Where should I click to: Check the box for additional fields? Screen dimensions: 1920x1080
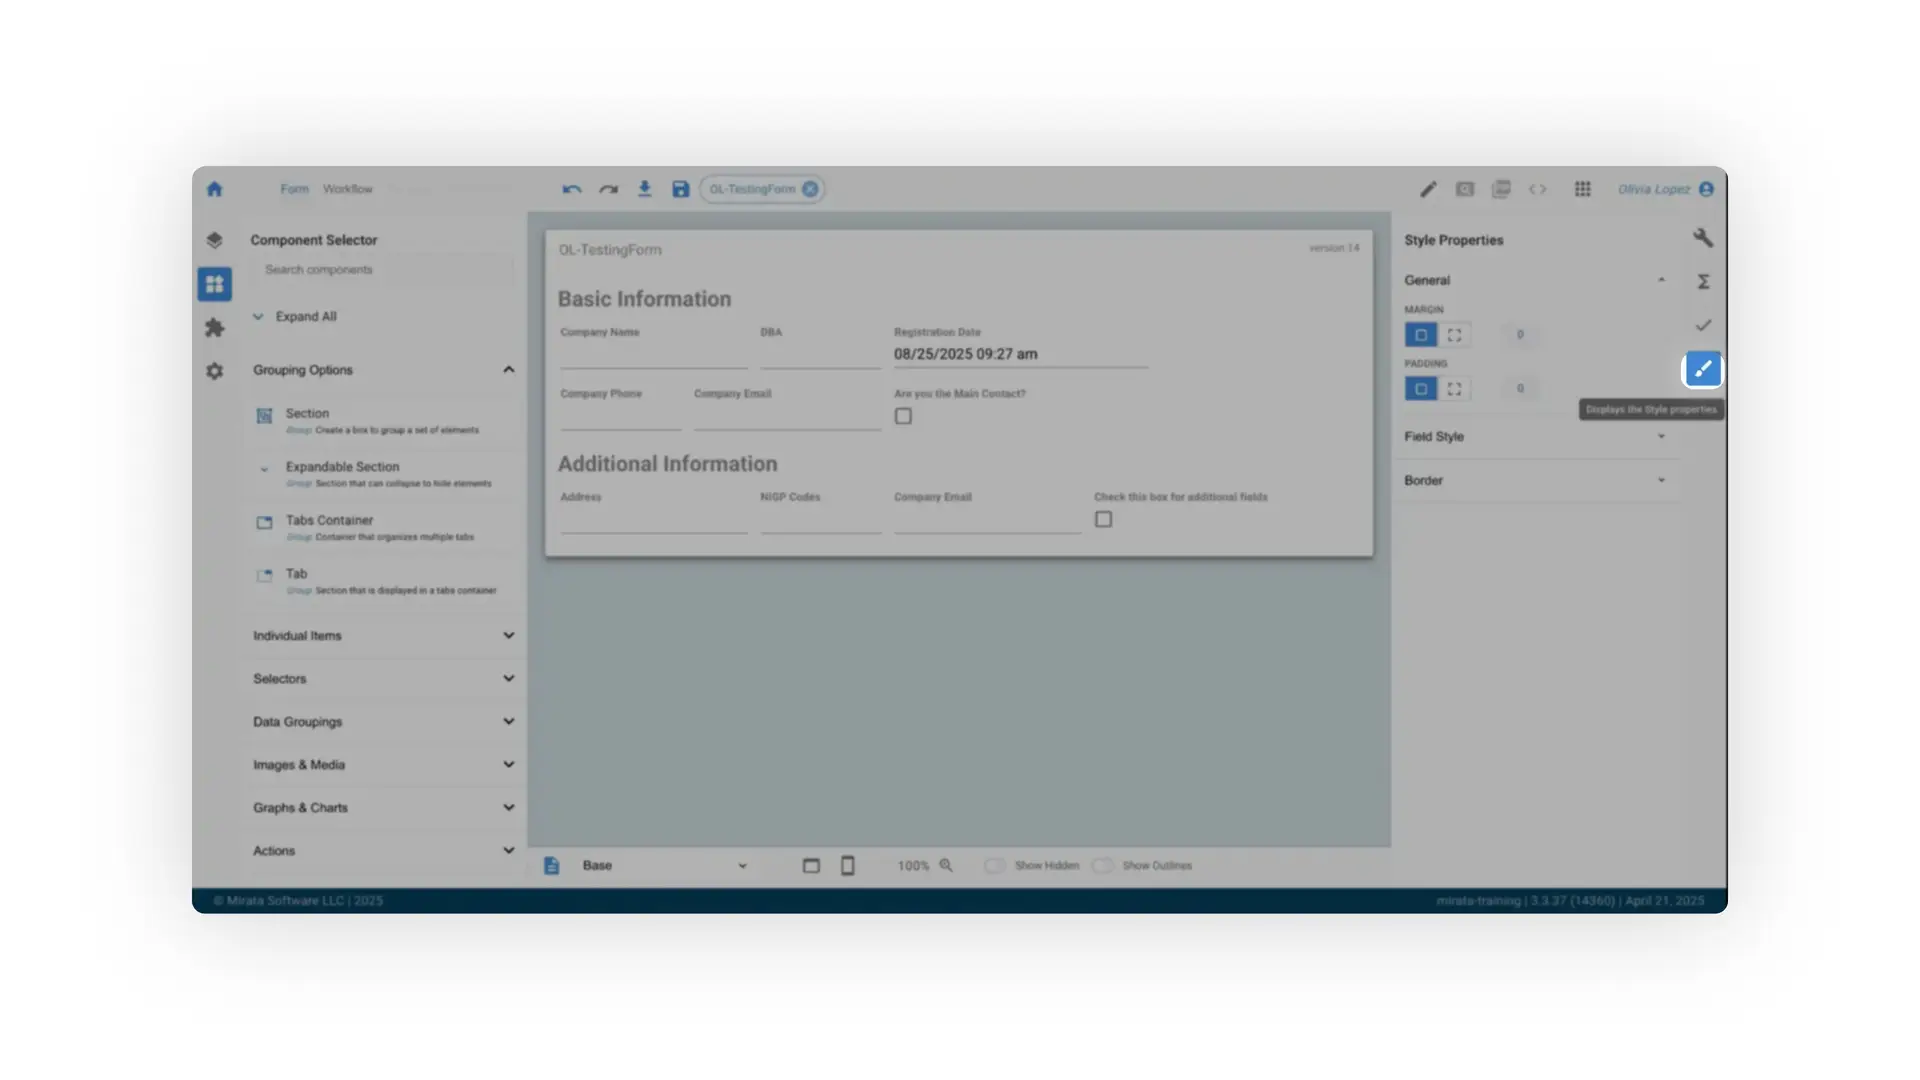tap(1103, 518)
